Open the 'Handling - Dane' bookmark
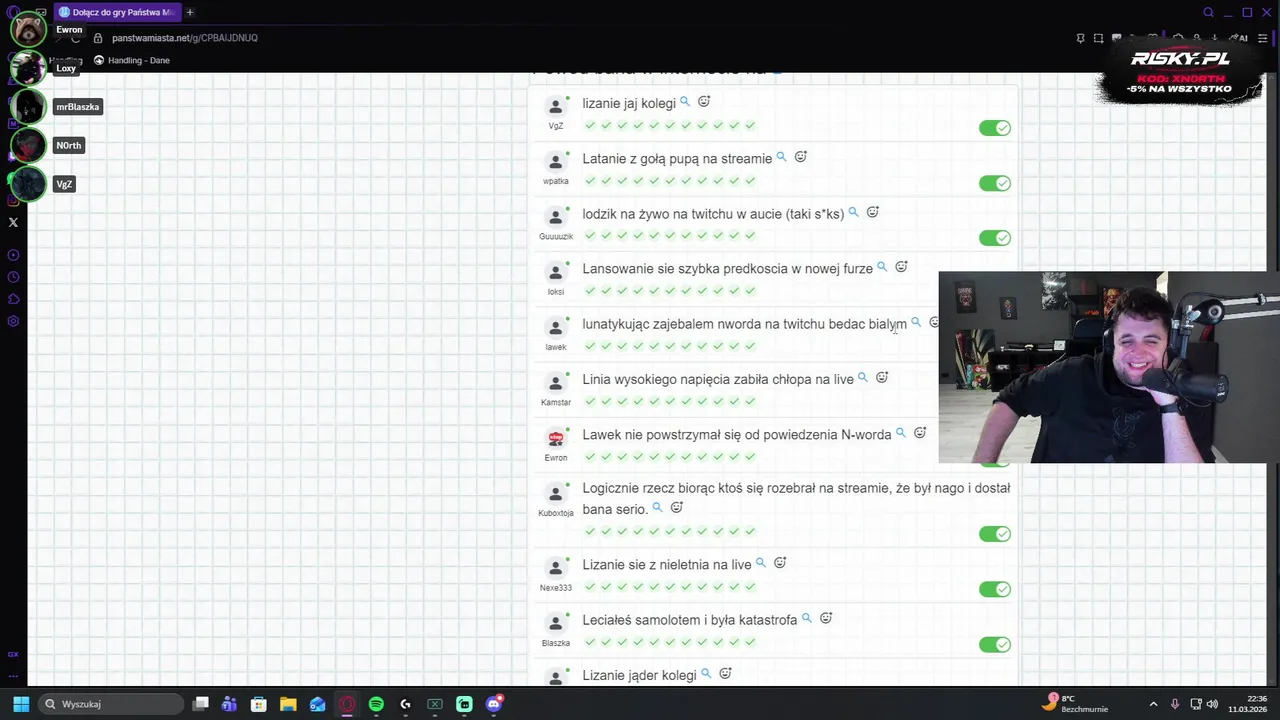Screen dimensions: 1280x720 (x=131, y=60)
